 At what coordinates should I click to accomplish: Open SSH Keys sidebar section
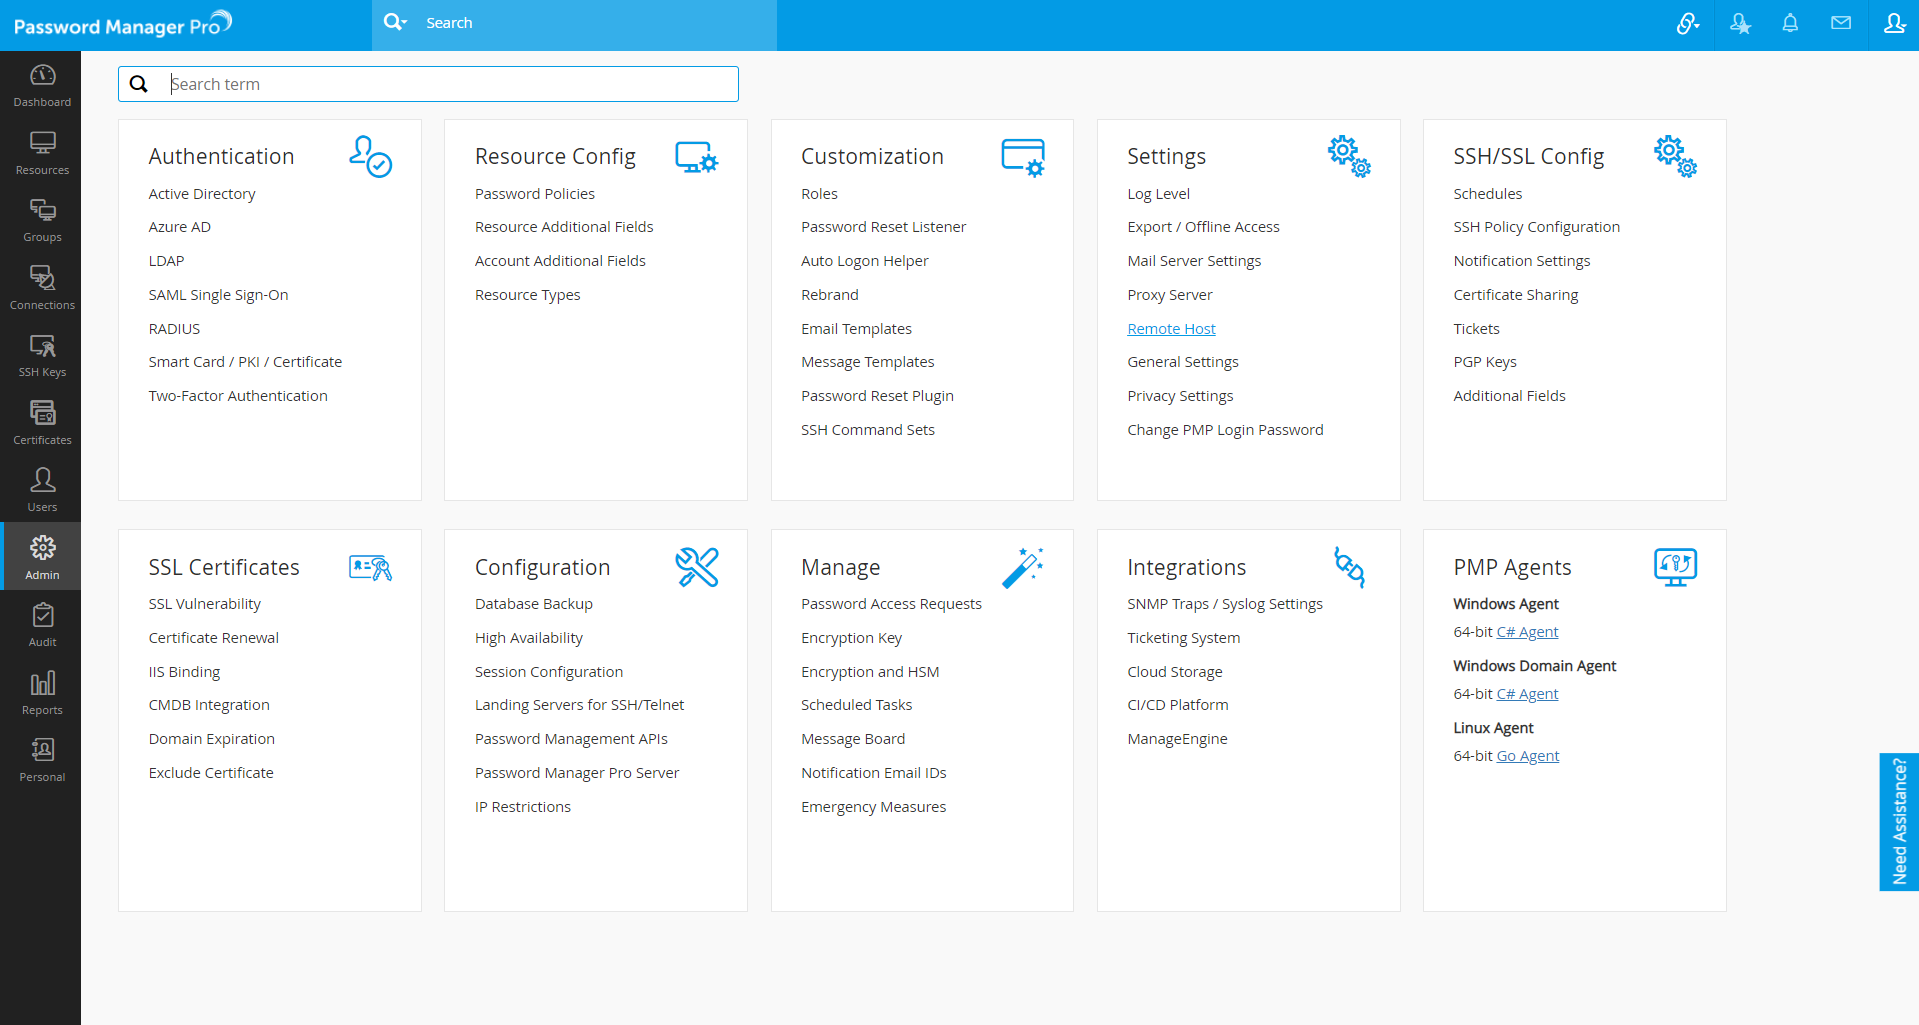coord(42,355)
